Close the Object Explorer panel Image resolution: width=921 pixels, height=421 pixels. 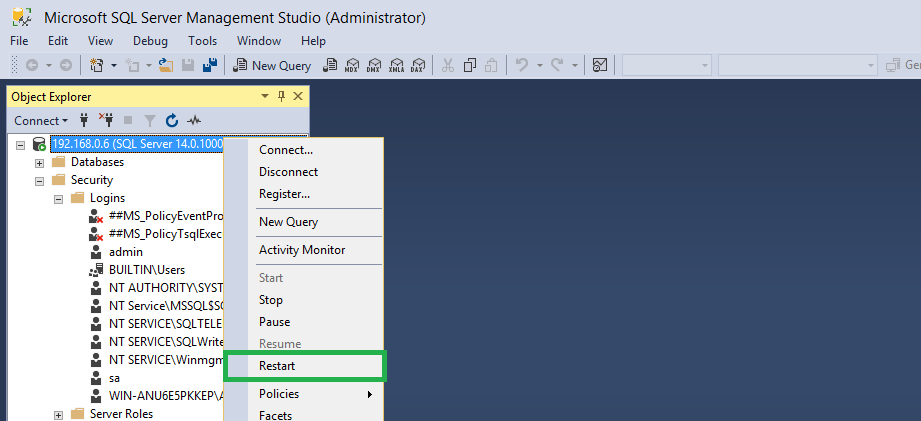click(298, 96)
